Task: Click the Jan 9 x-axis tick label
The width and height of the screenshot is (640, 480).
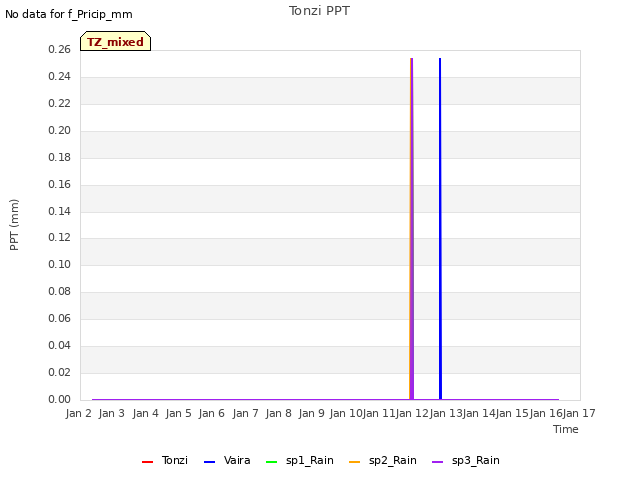Action: coord(312,413)
